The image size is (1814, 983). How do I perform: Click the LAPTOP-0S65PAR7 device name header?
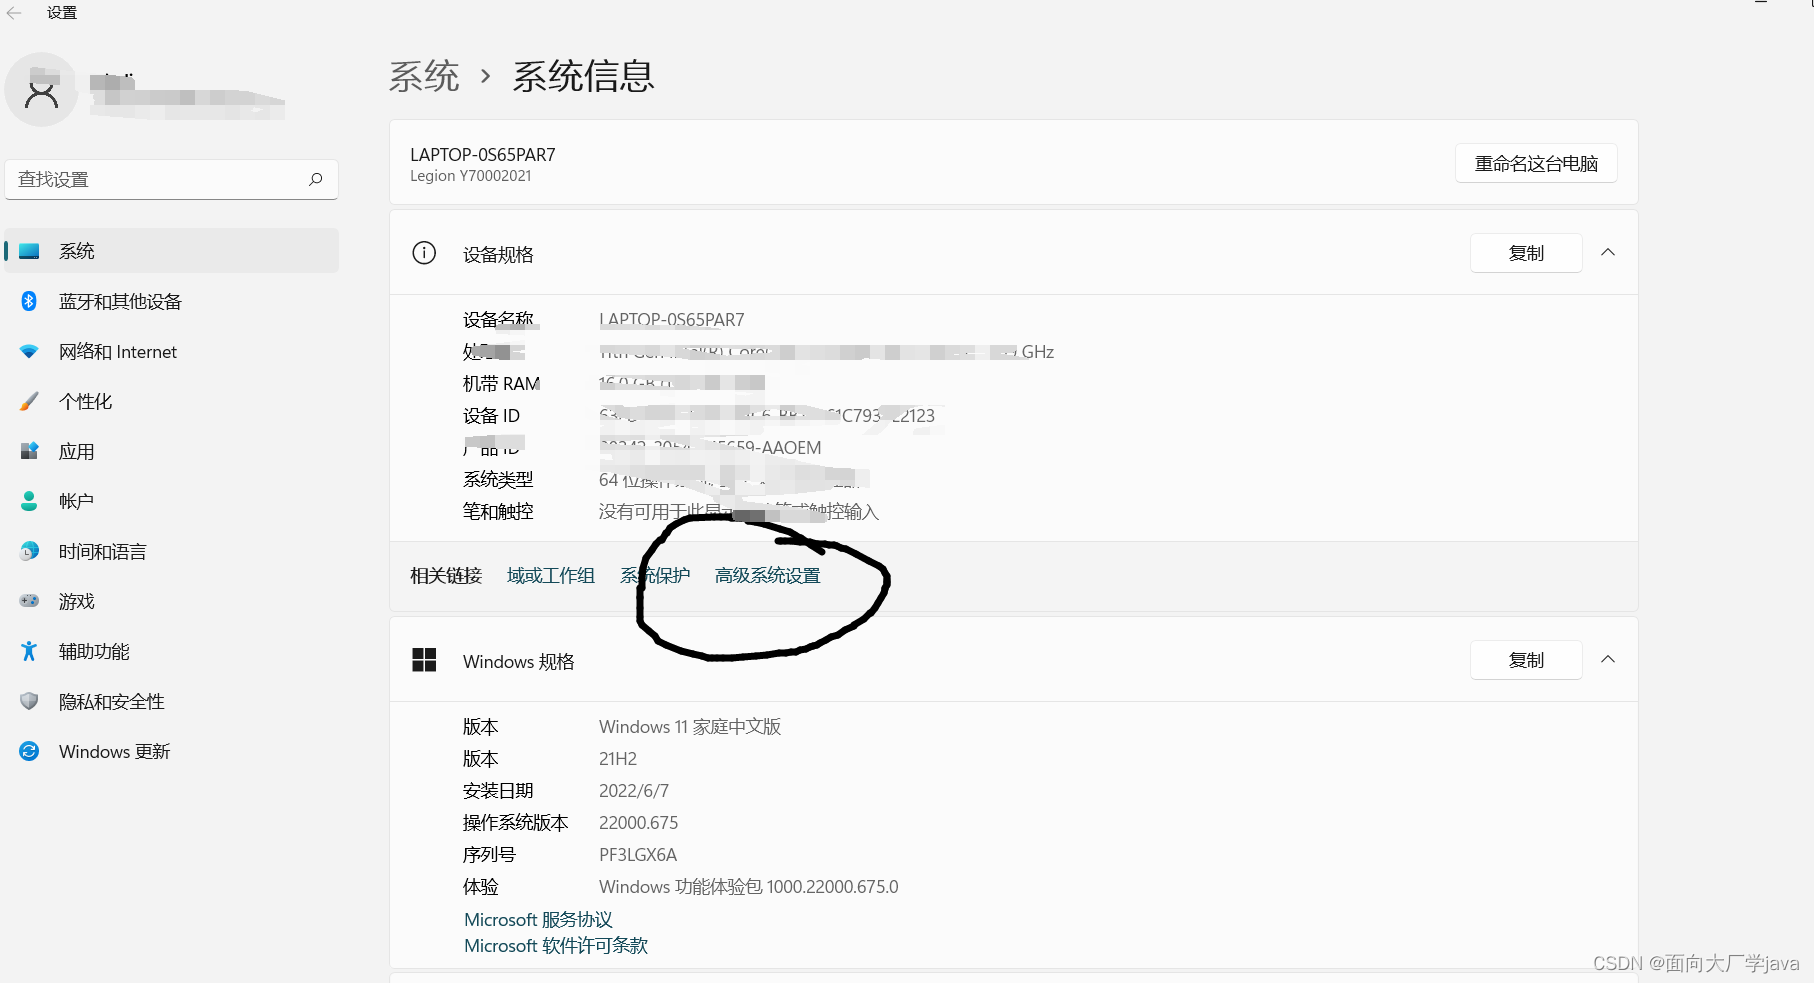point(483,154)
